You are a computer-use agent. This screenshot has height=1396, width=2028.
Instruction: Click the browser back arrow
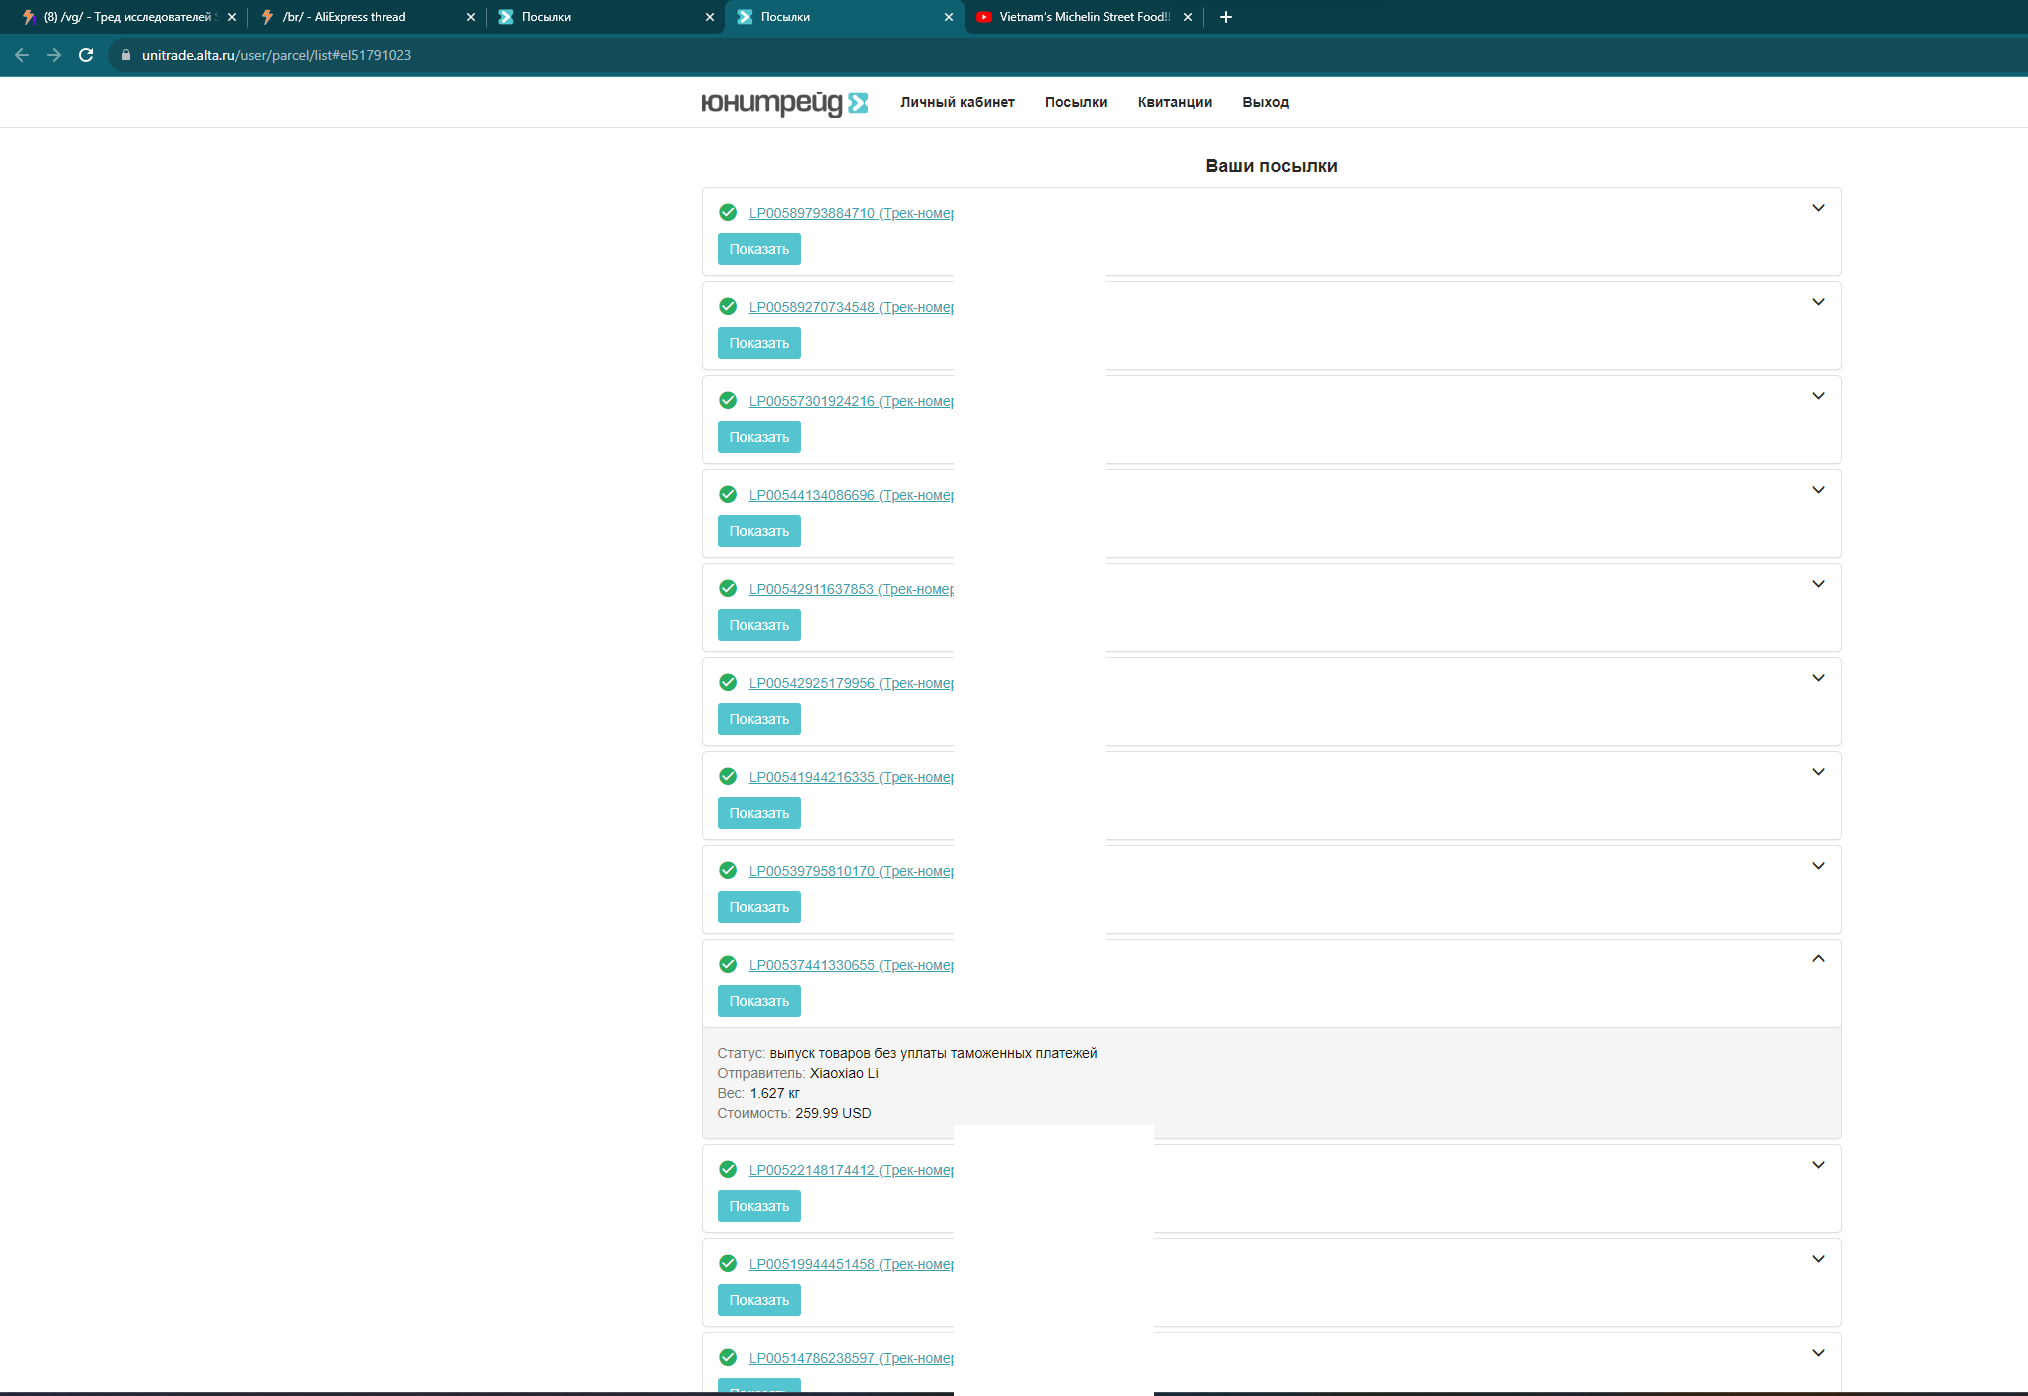(22, 55)
